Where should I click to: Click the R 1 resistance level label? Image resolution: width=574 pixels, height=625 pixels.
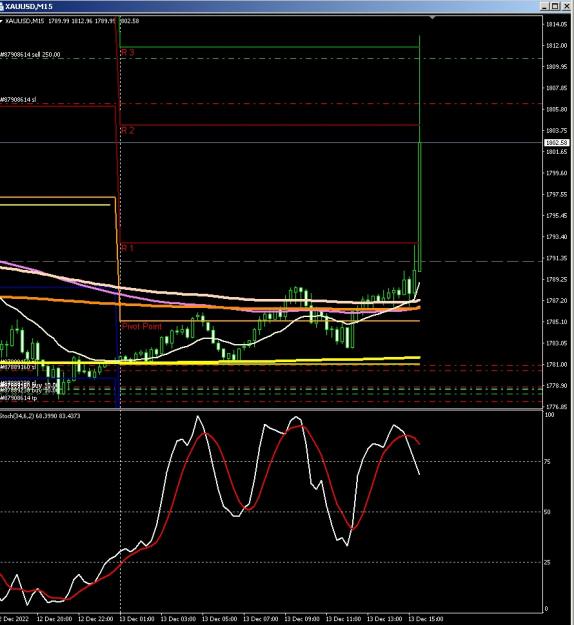tap(127, 248)
